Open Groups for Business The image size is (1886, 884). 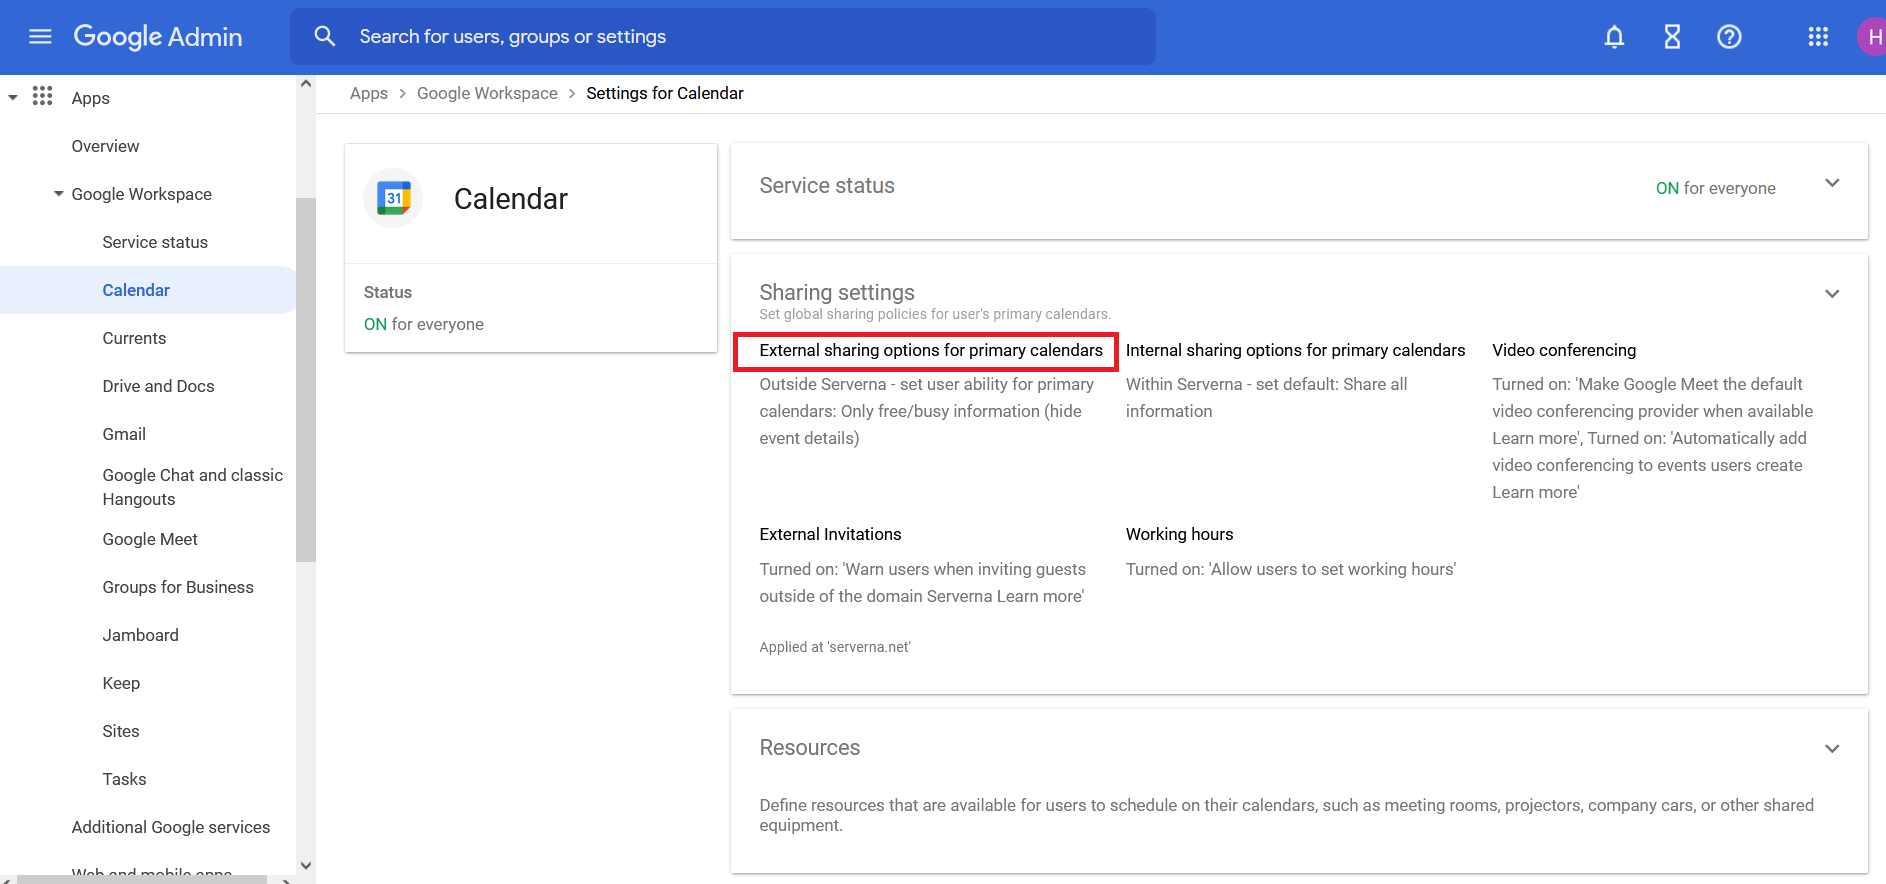[x=178, y=587]
